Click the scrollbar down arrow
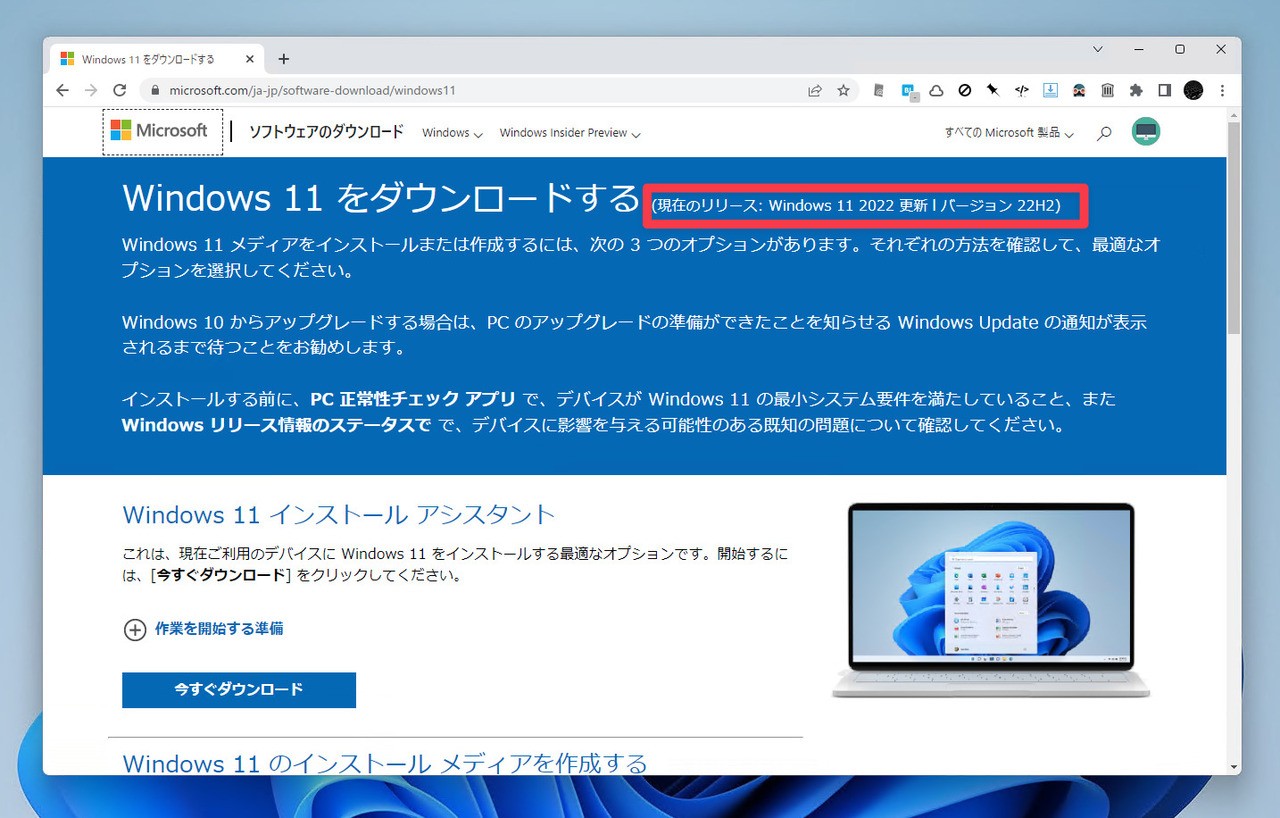This screenshot has height=818, width=1280. pyautogui.click(x=1234, y=767)
